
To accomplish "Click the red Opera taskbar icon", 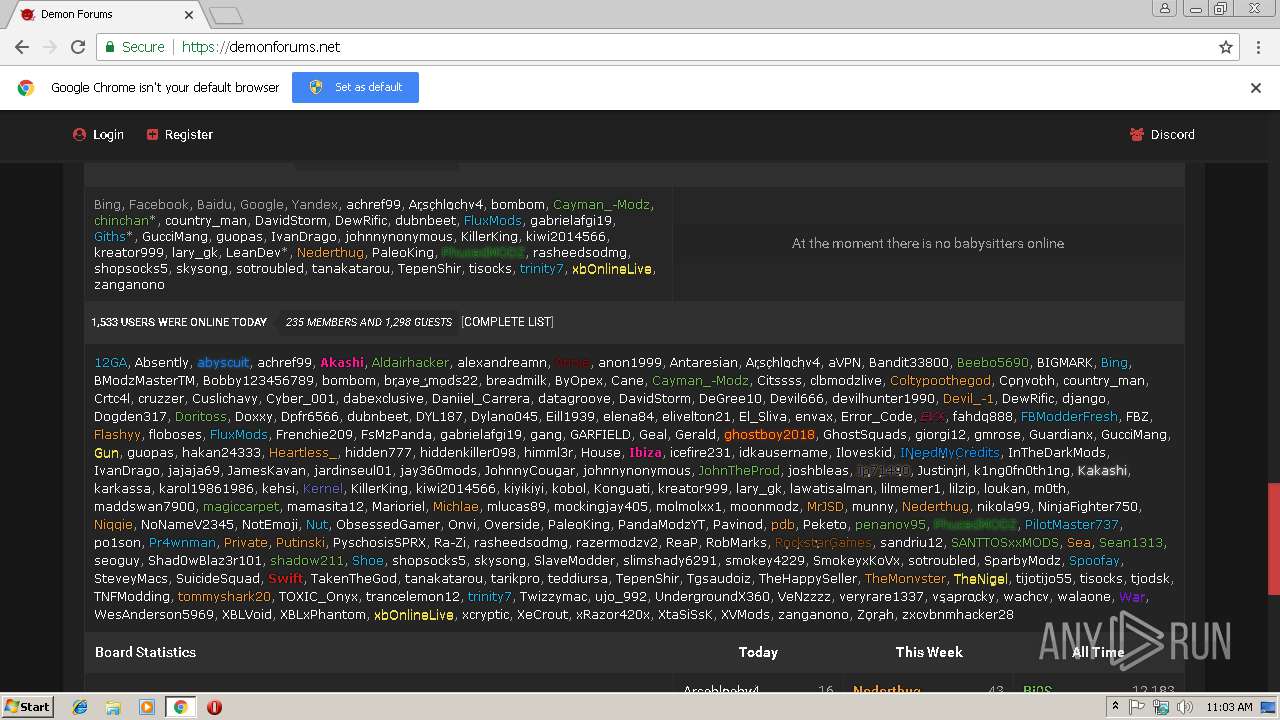I will (x=214, y=707).
